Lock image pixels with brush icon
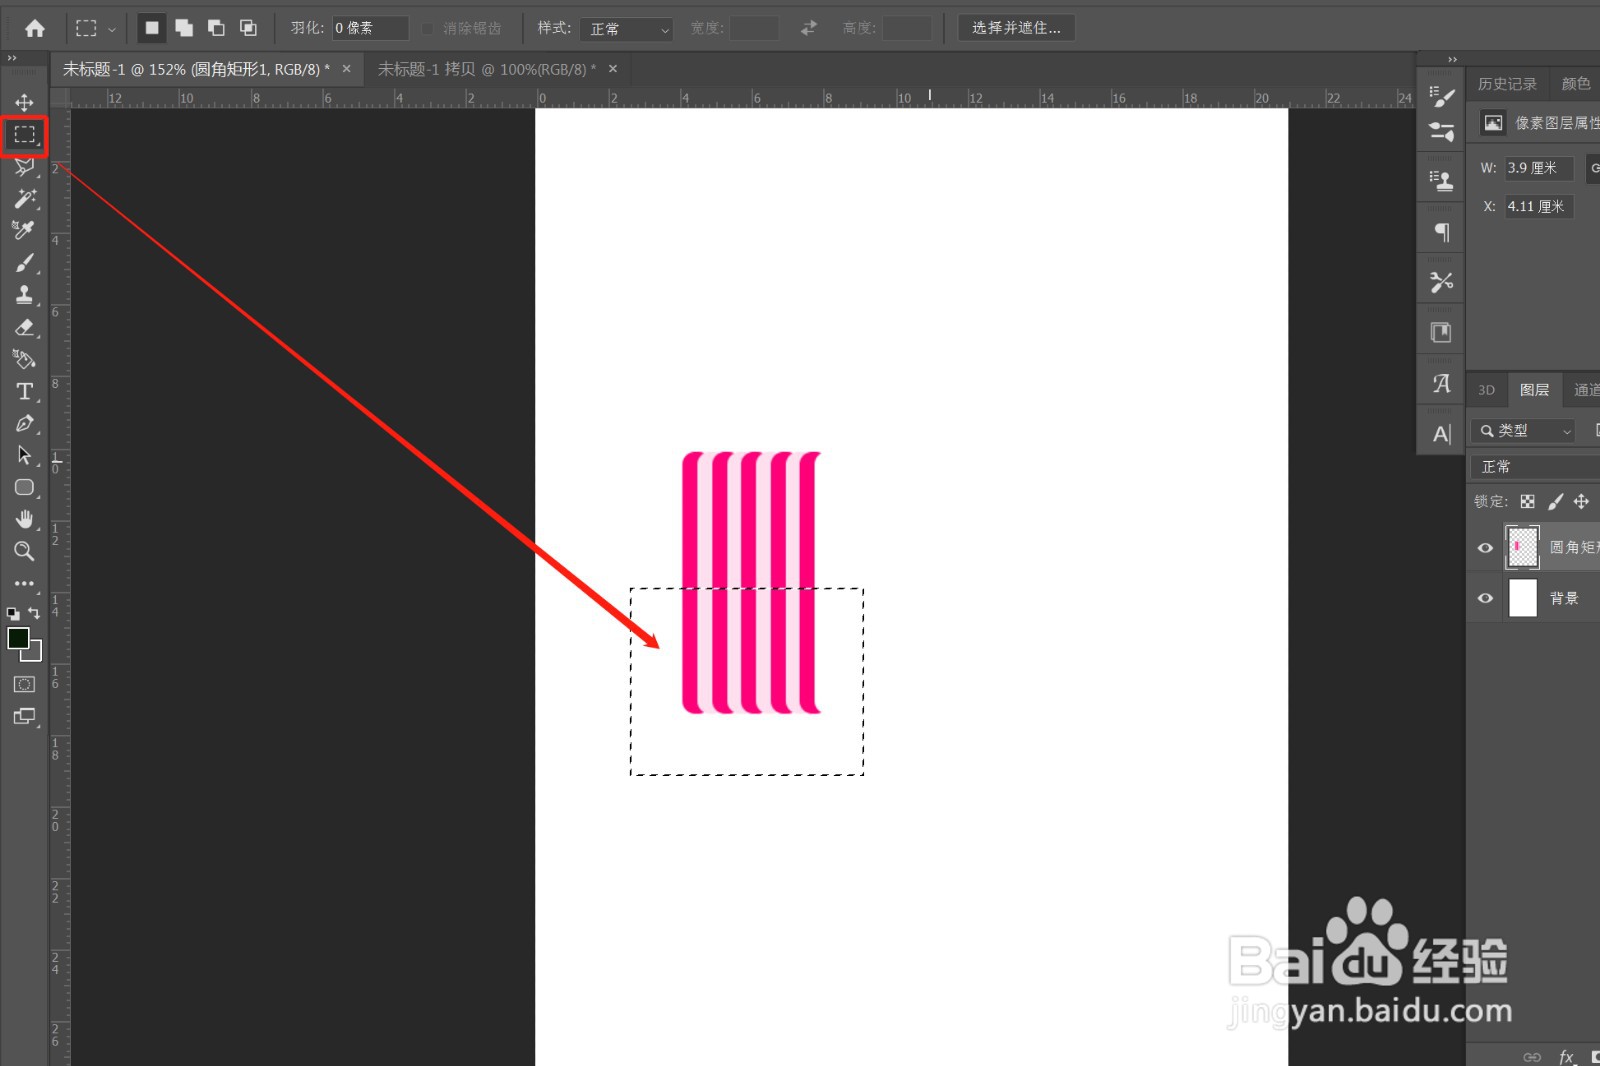The image size is (1600, 1066). (x=1555, y=501)
